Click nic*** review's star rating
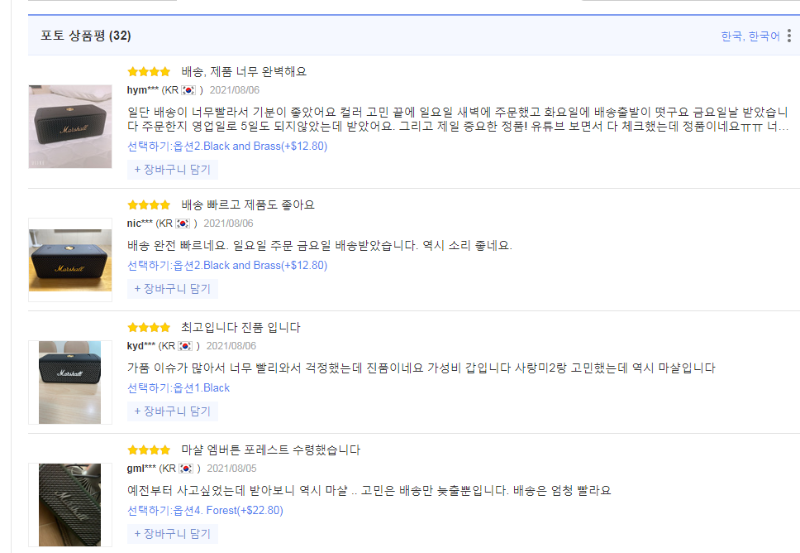800x553 pixels. [148, 205]
